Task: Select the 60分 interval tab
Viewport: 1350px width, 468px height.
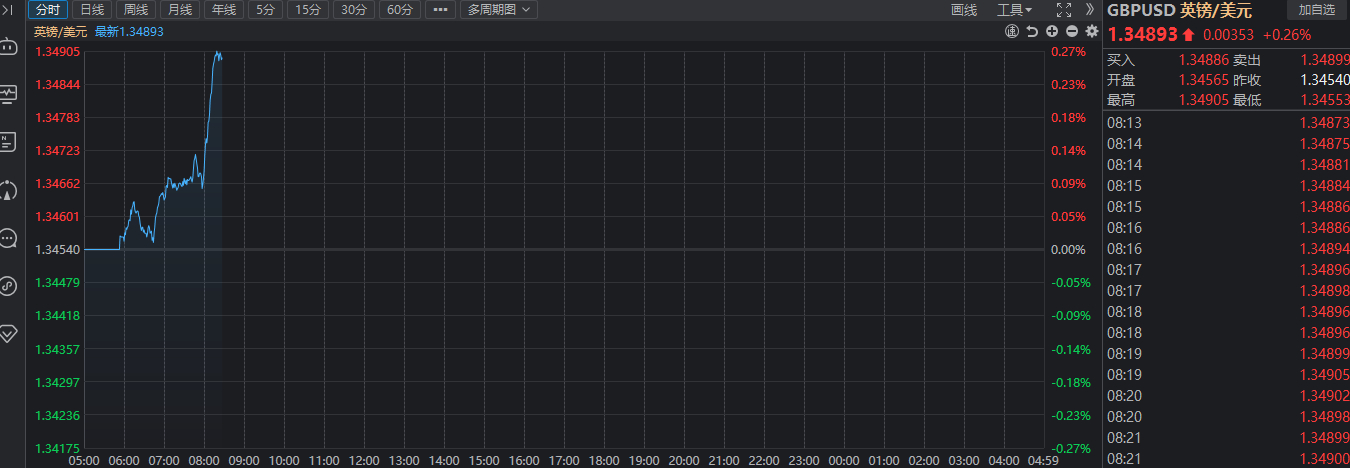Action: pyautogui.click(x=399, y=10)
